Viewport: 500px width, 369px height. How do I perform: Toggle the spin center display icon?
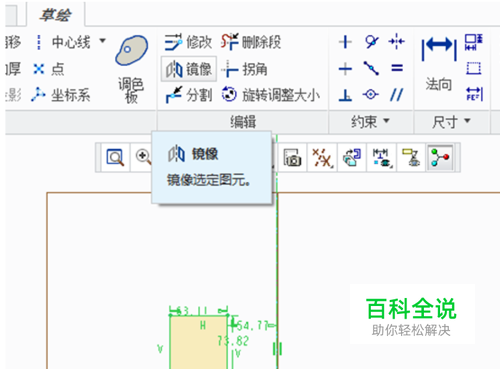[x=440, y=157]
